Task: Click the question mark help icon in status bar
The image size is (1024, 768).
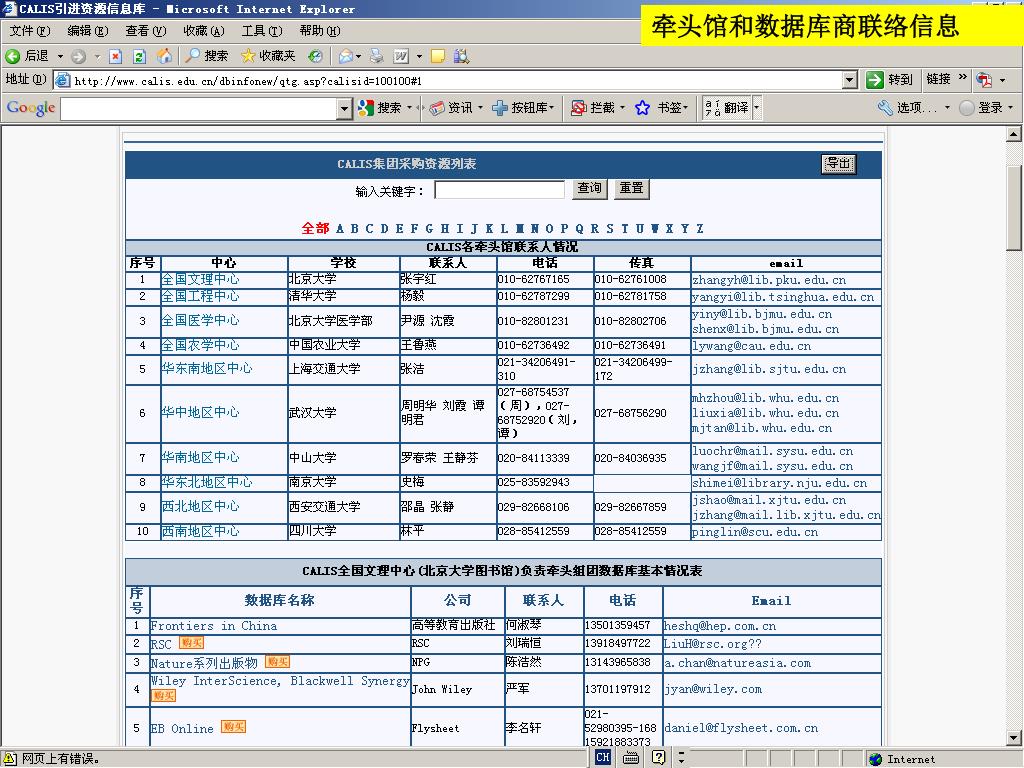Action: [x=659, y=758]
